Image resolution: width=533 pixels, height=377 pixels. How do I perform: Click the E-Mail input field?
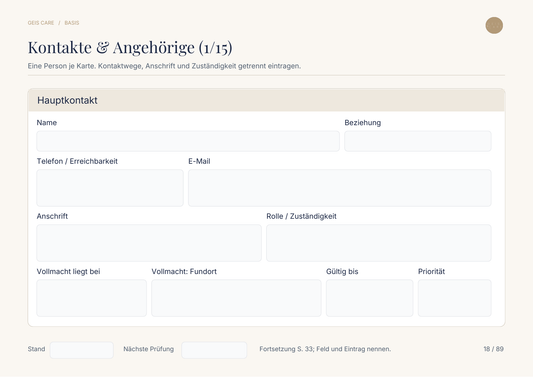coord(340,188)
